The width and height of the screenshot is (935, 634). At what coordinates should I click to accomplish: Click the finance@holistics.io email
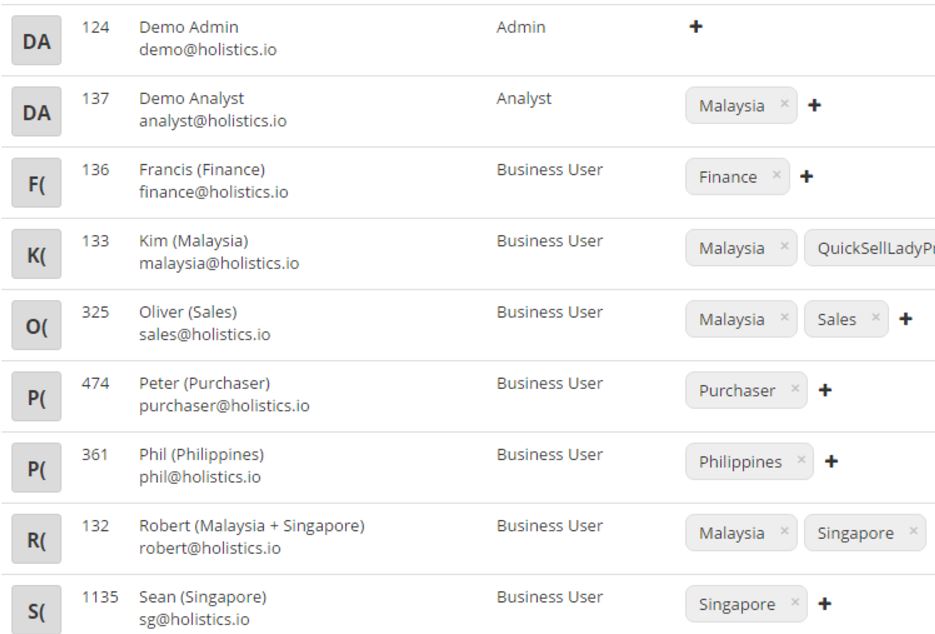213,192
